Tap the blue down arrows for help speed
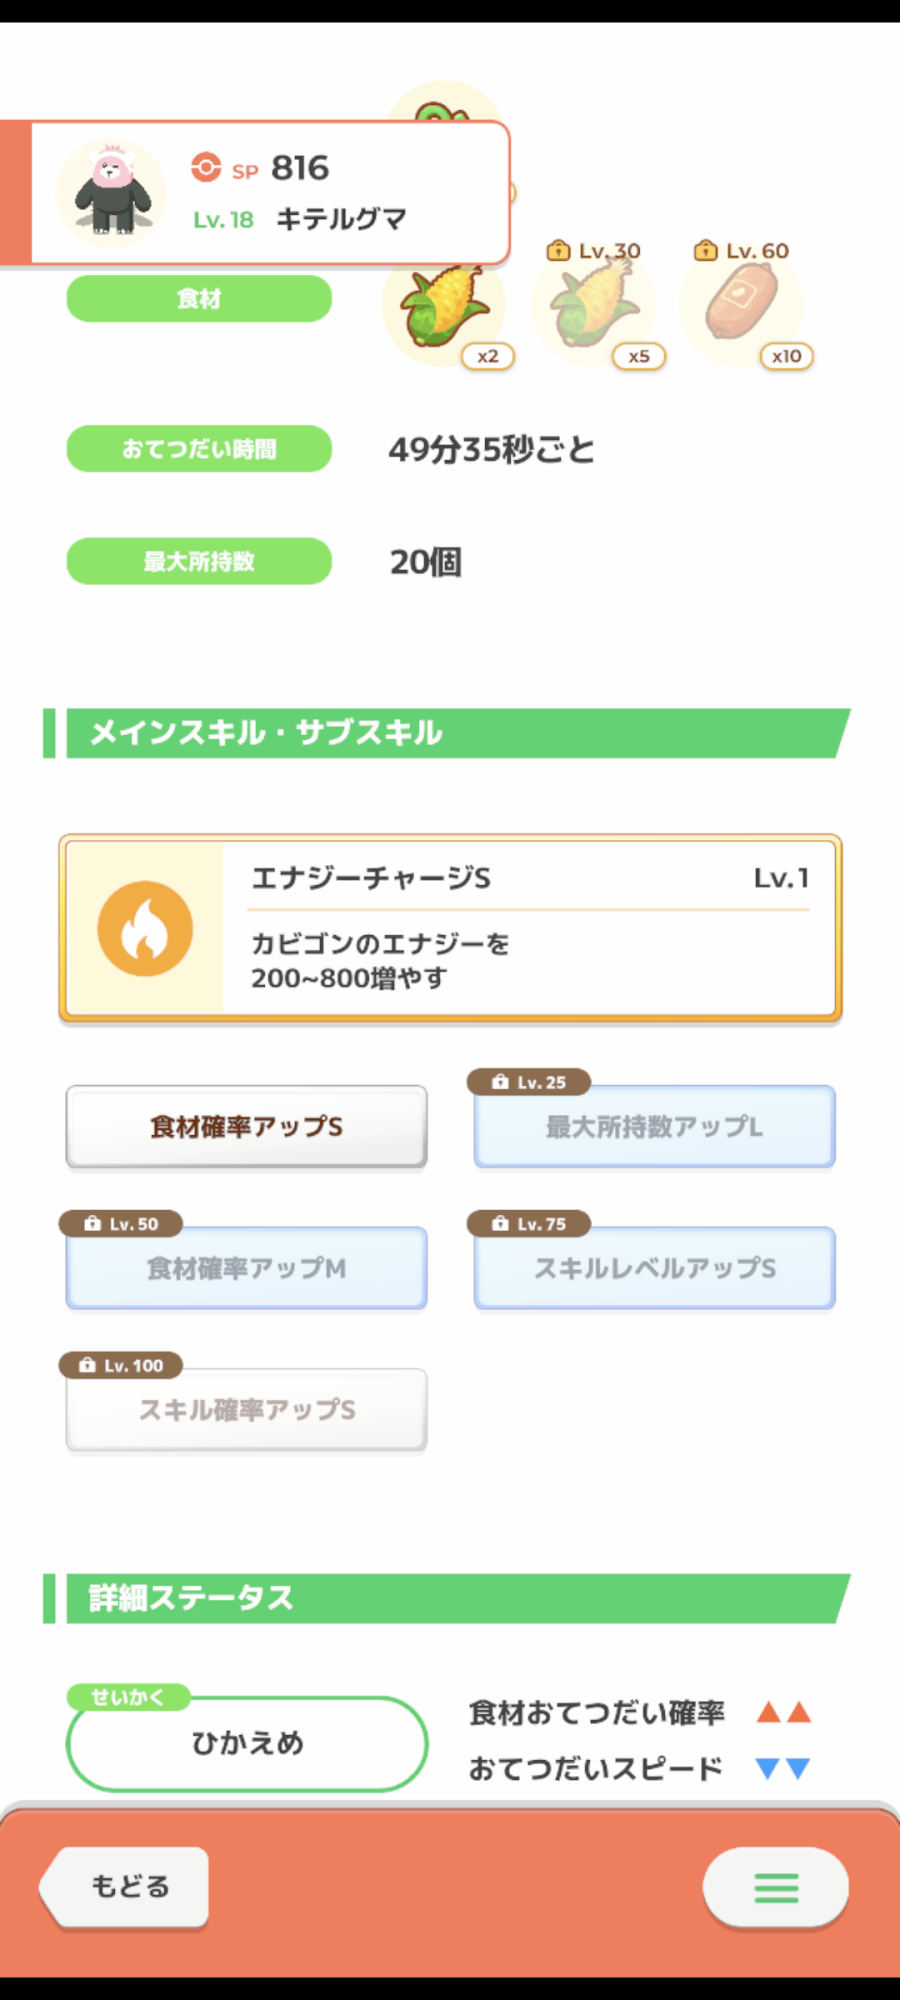 [x=783, y=1769]
